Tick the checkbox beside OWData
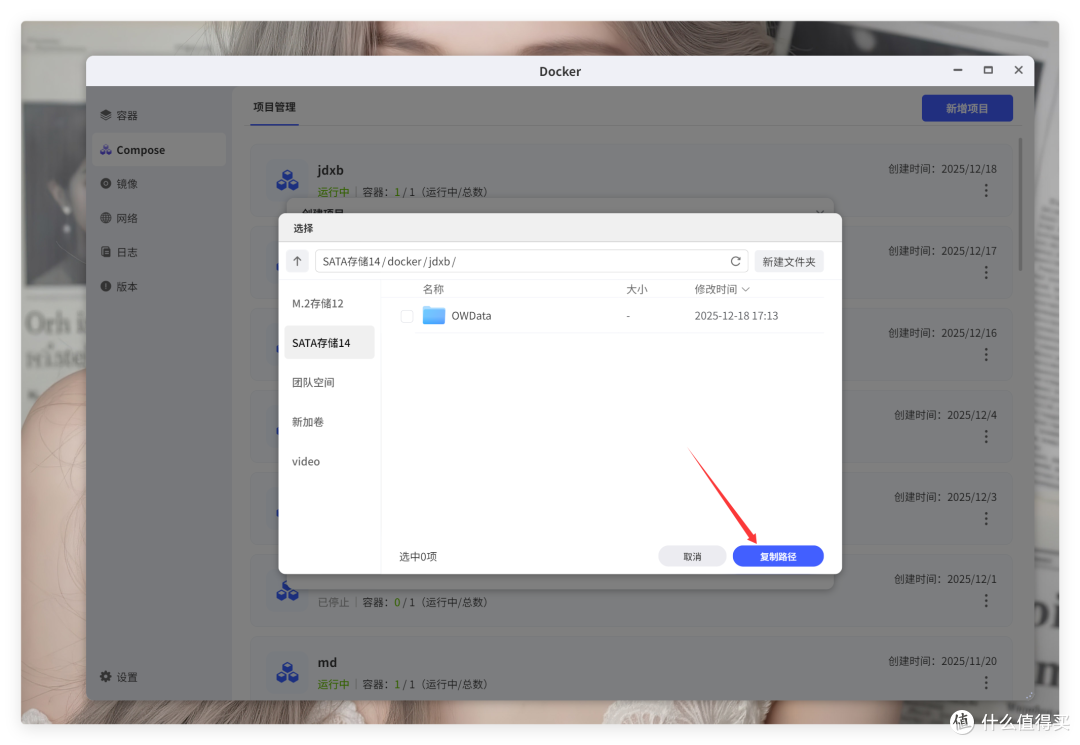 [x=406, y=316]
